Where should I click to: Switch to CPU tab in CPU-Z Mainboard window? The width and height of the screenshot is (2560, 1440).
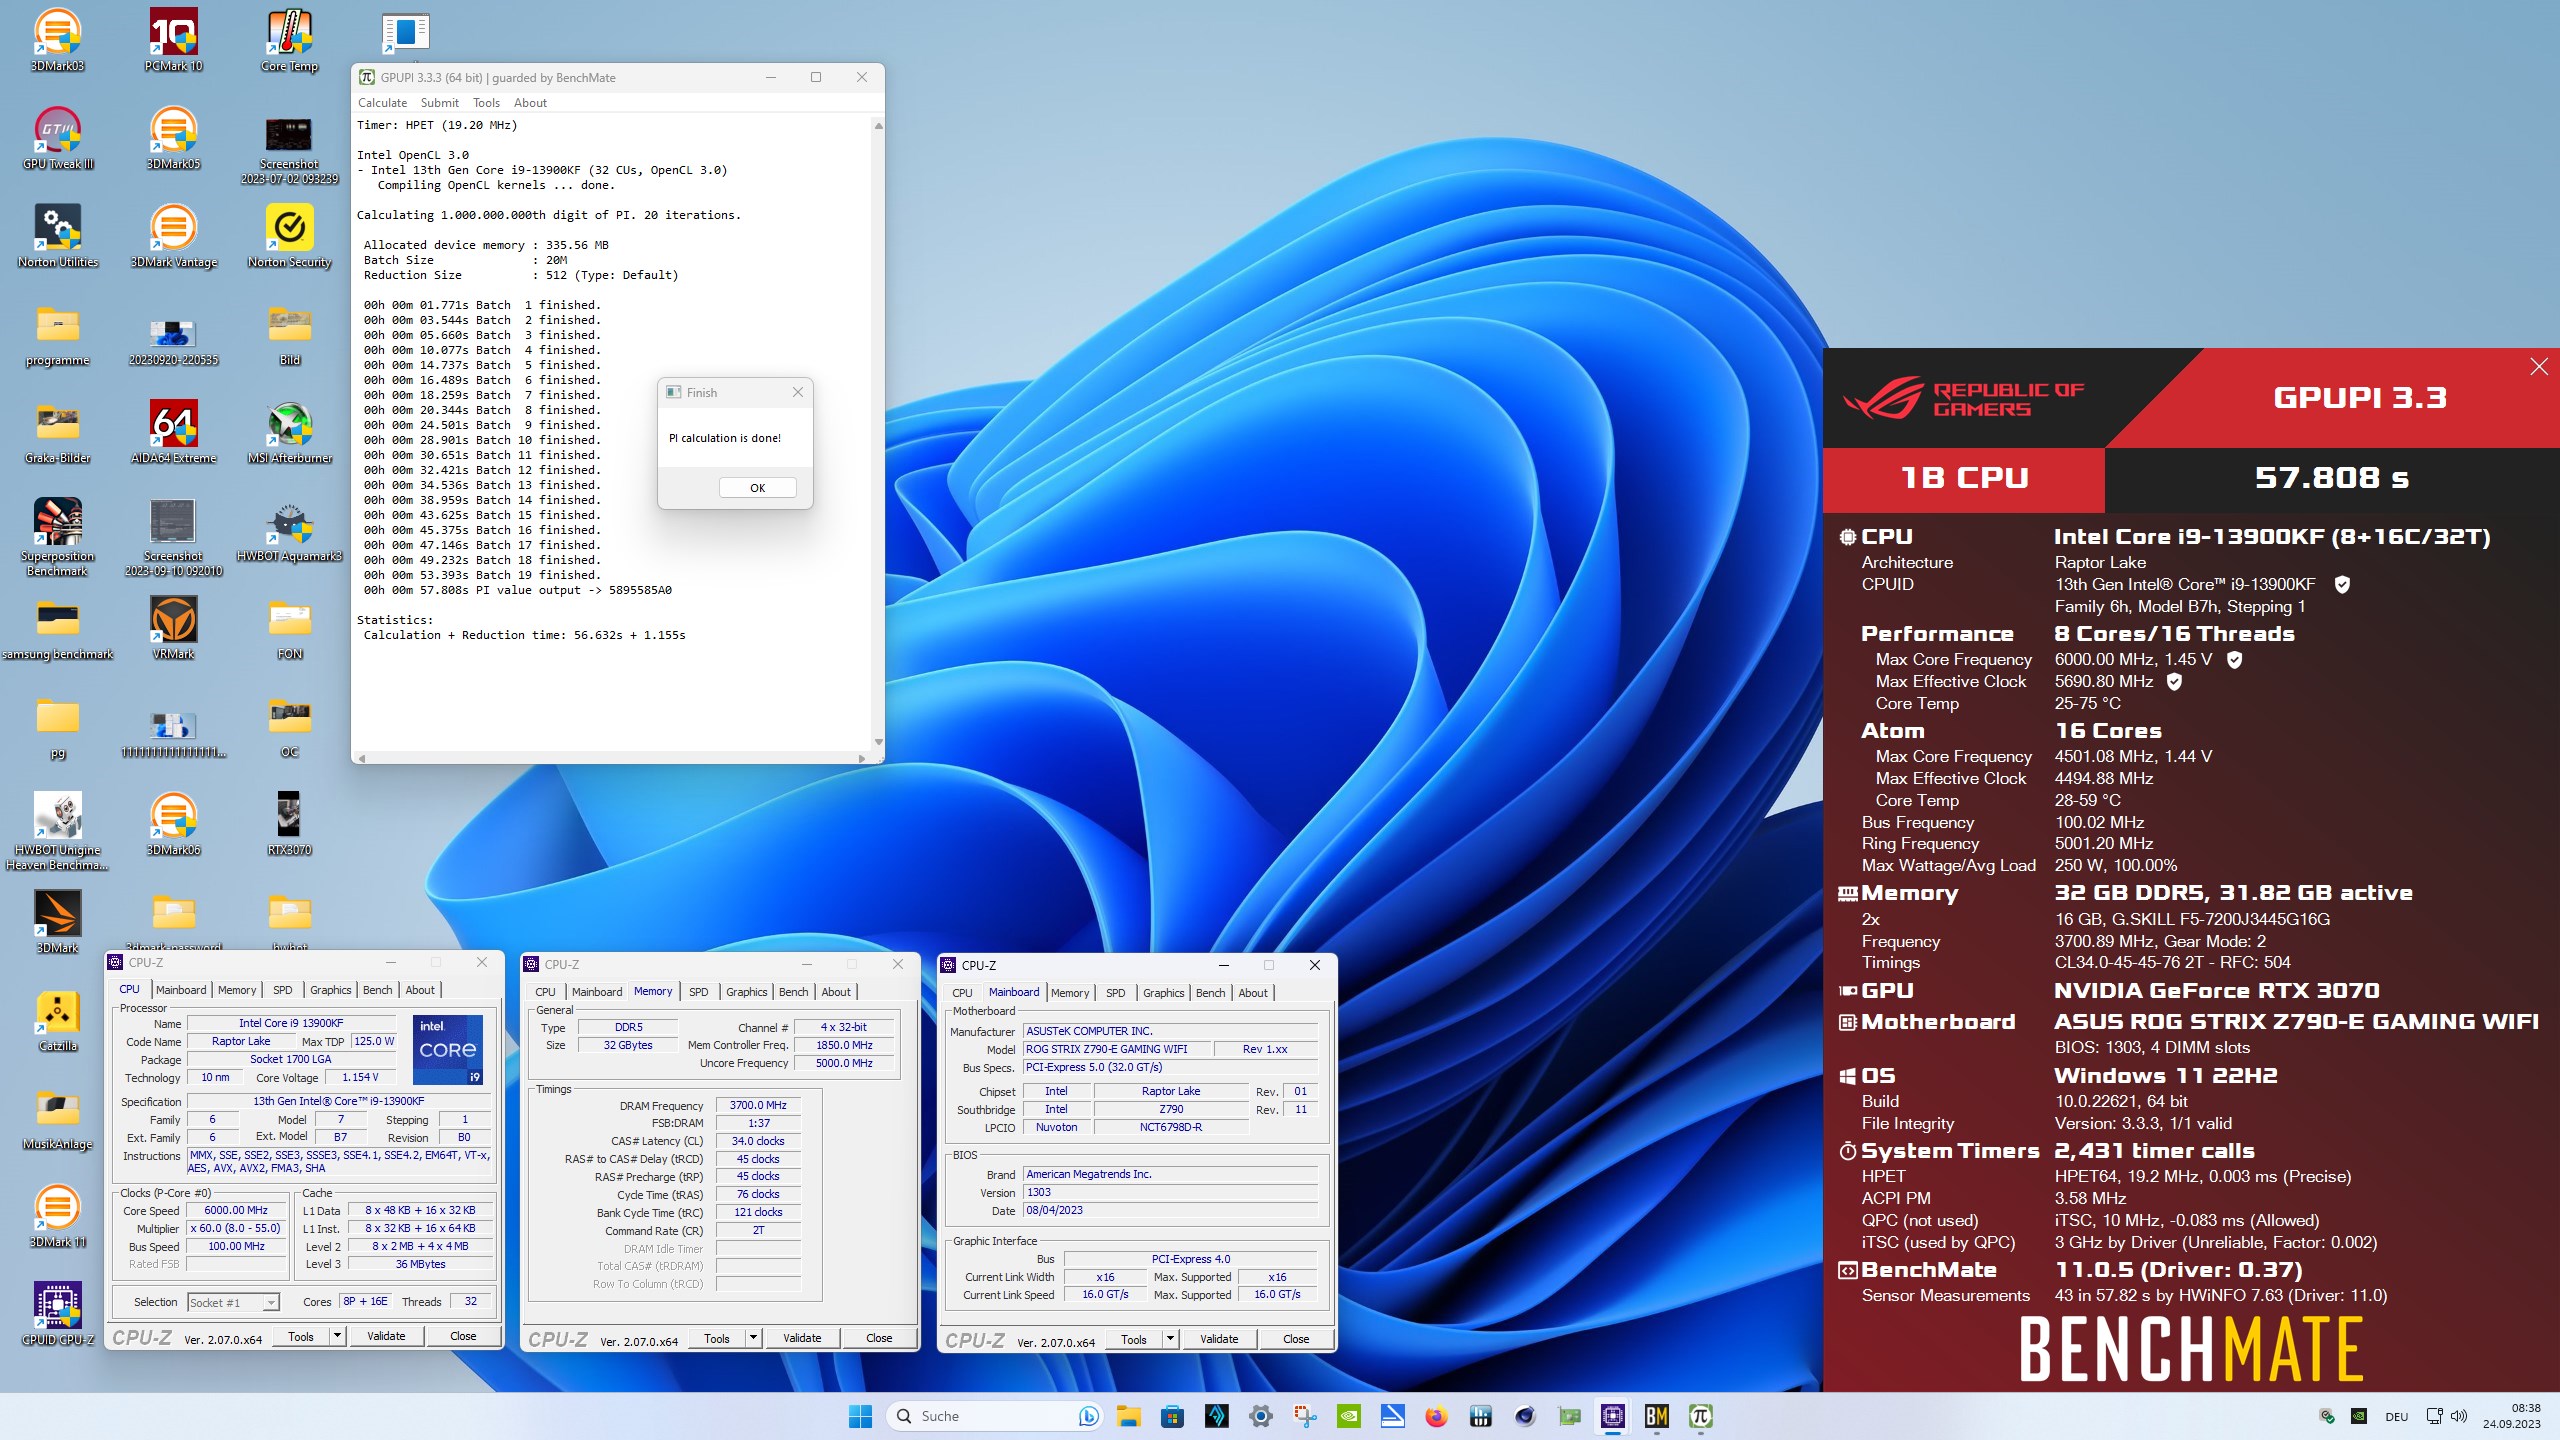[x=962, y=993]
